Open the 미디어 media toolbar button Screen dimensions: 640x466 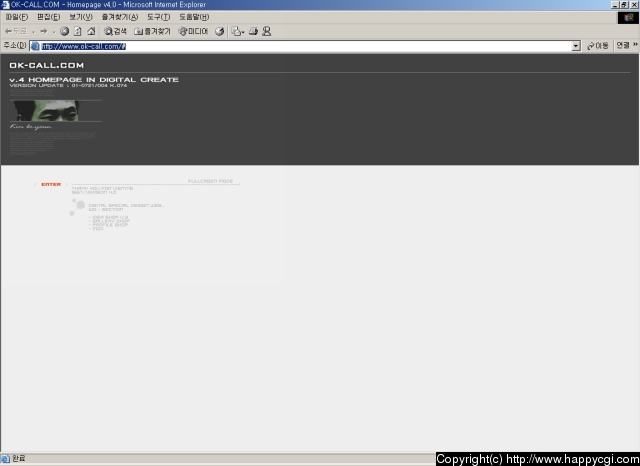[193, 31]
